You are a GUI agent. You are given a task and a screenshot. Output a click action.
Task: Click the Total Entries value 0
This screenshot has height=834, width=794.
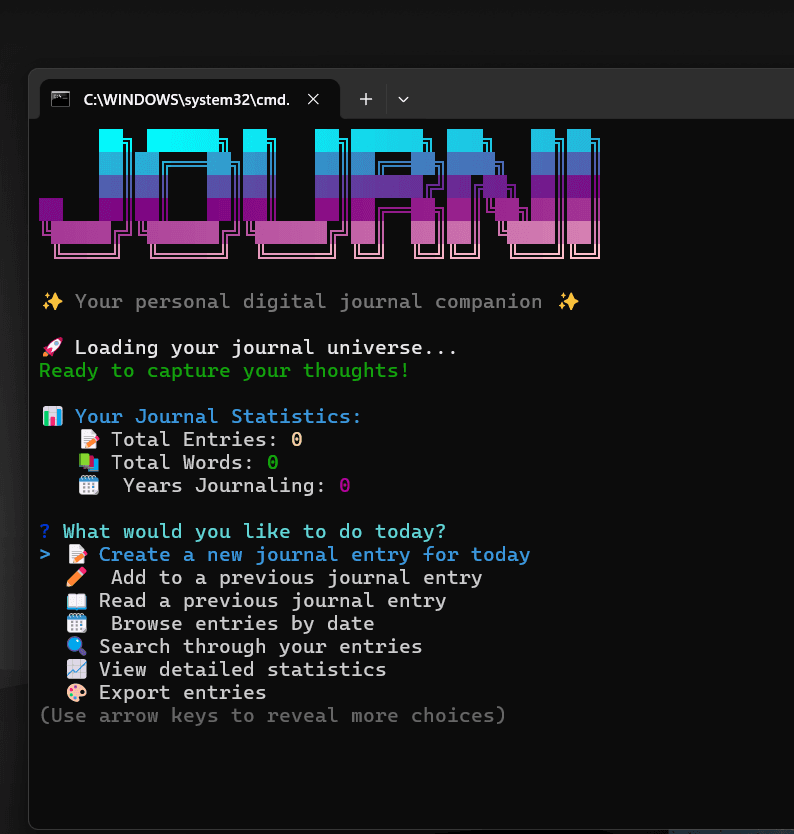pos(296,439)
